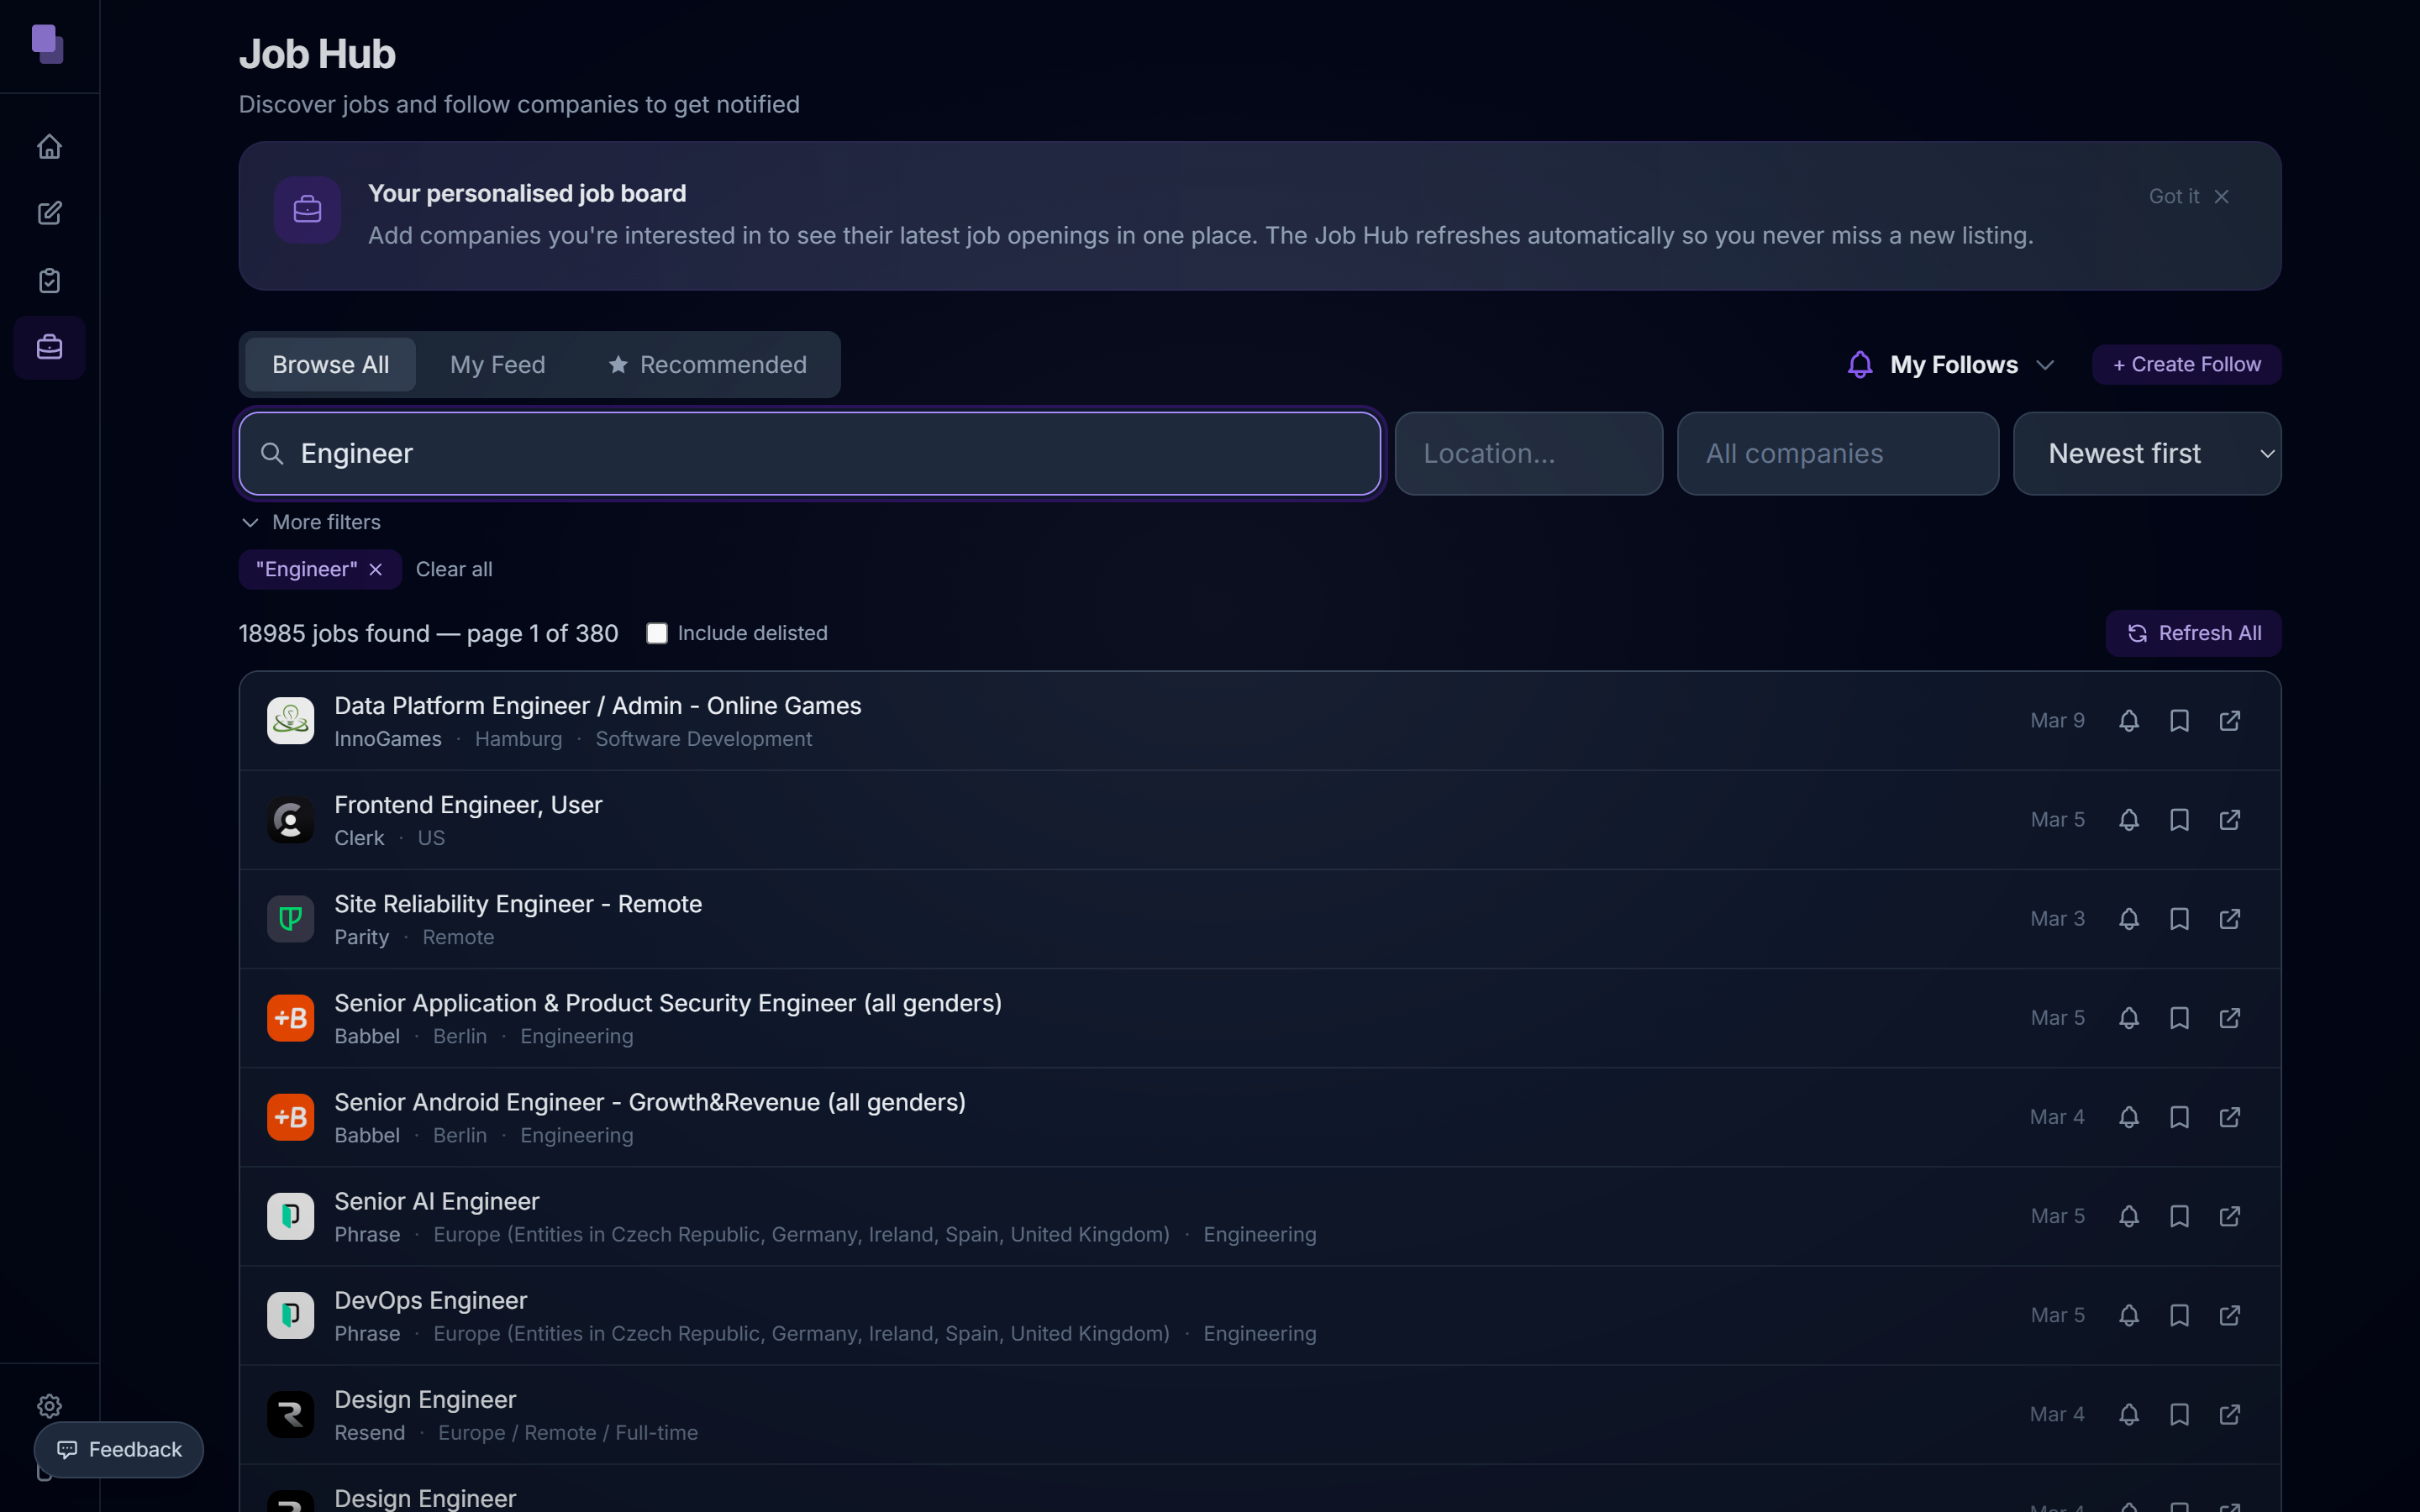Screen dimensions: 2420x1512
Task: Follow the InnoGames Data Platform Engineer job bell
Action: point(2129,720)
